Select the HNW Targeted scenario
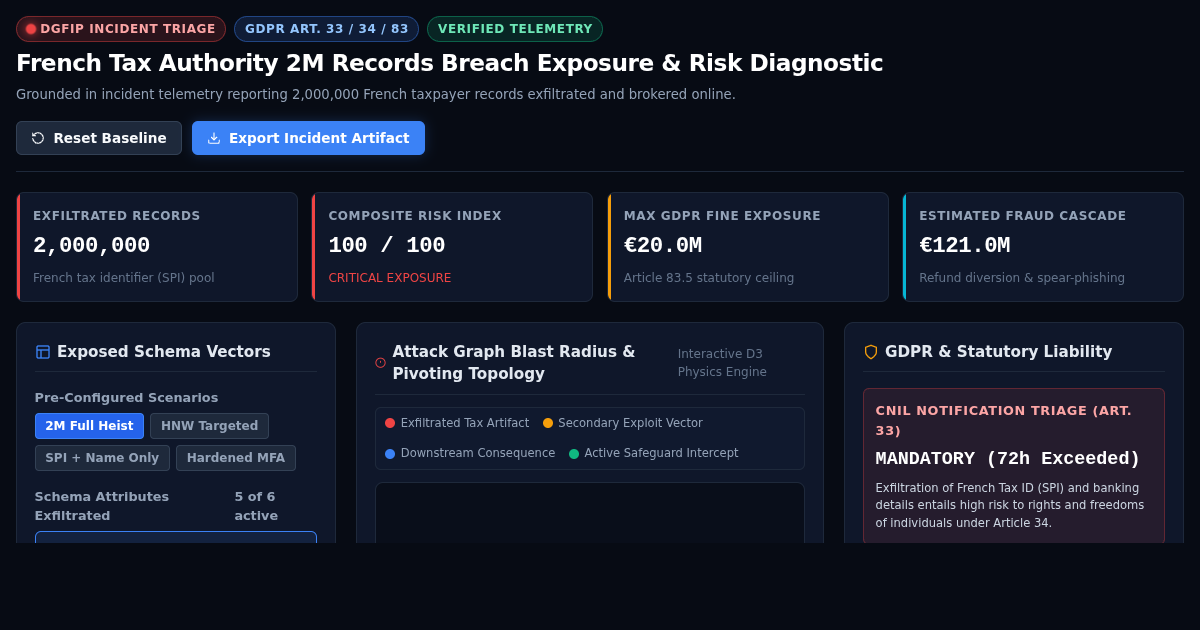 (209, 426)
